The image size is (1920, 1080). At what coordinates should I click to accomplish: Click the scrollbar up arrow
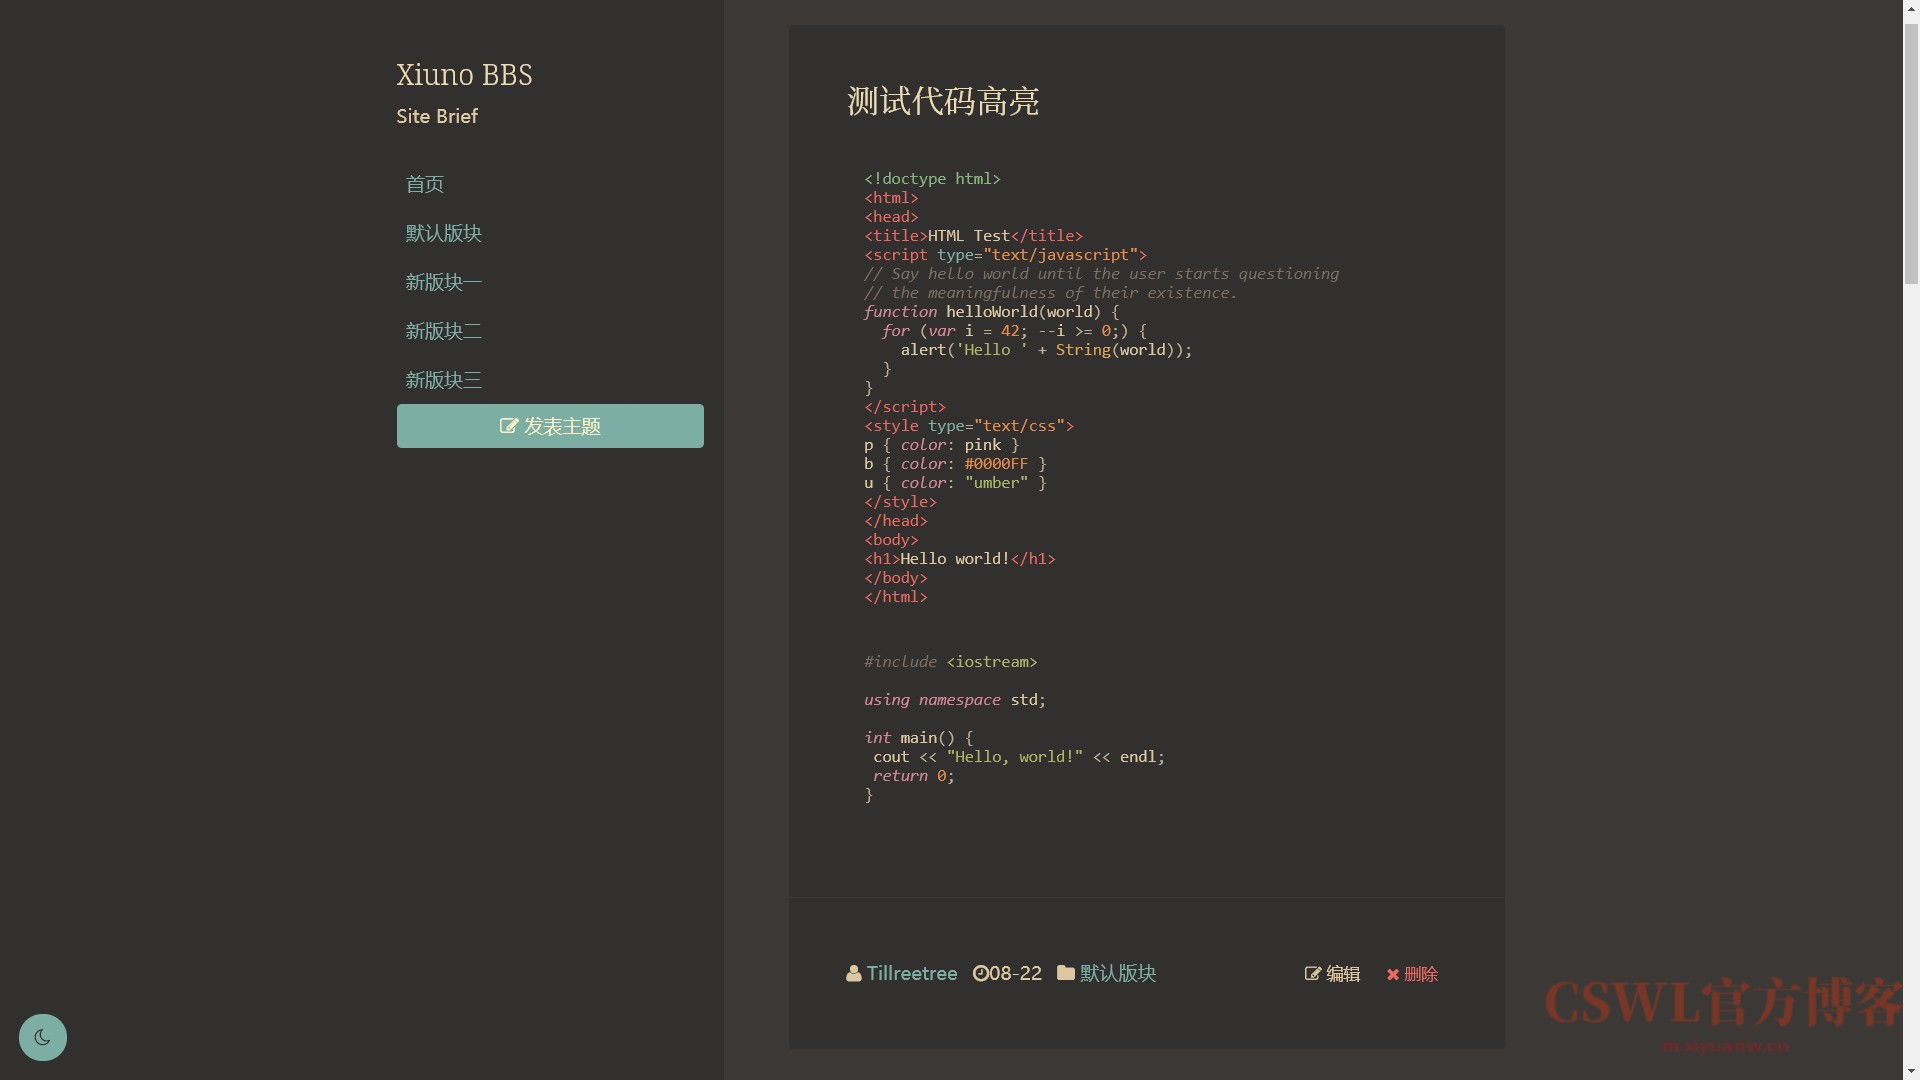[x=1911, y=9]
